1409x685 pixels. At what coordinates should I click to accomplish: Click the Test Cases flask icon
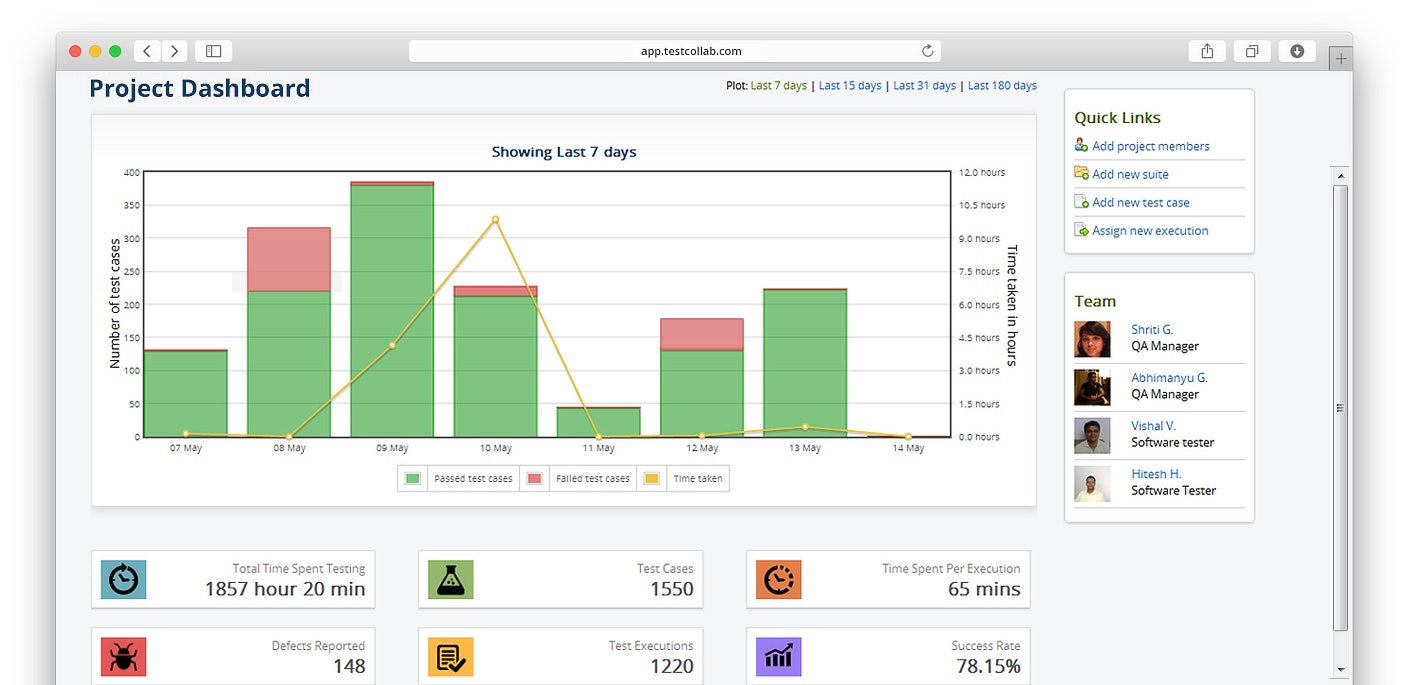pyautogui.click(x=451, y=579)
